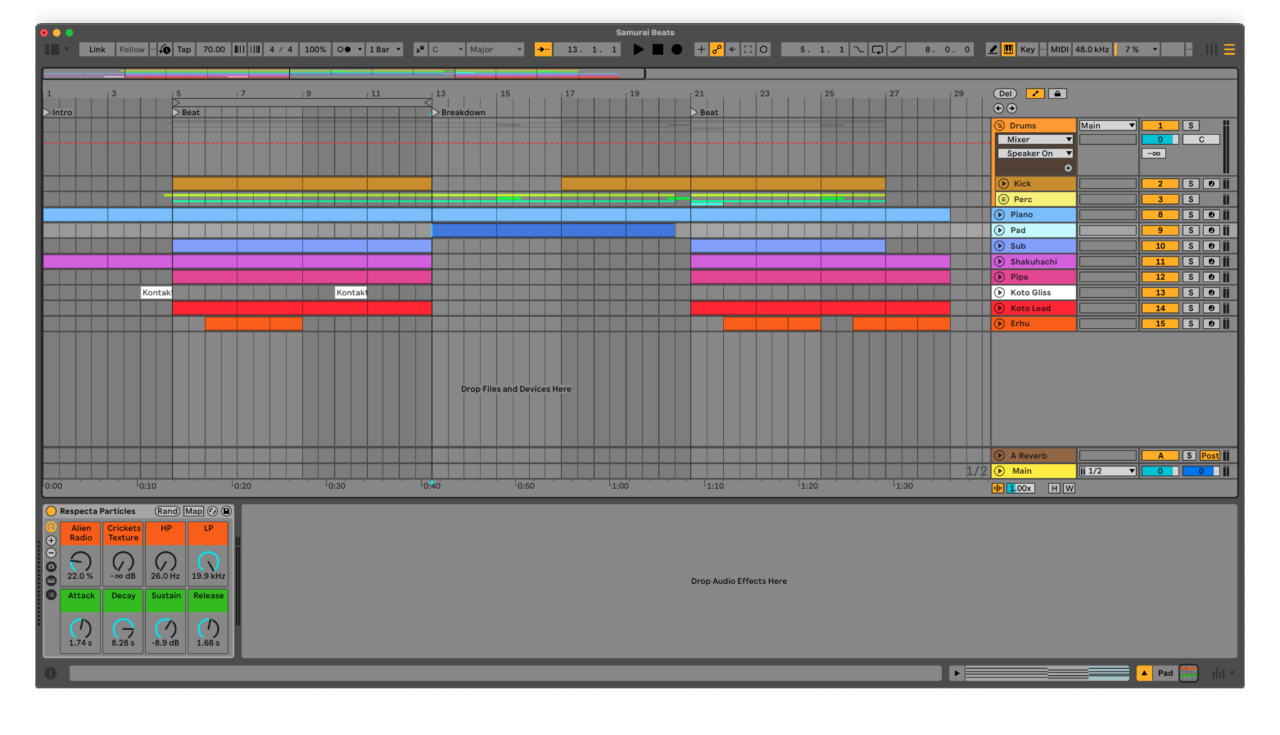Toggle the Respecta Particles device activator
This screenshot has width=1280, height=735.
tap(51, 512)
